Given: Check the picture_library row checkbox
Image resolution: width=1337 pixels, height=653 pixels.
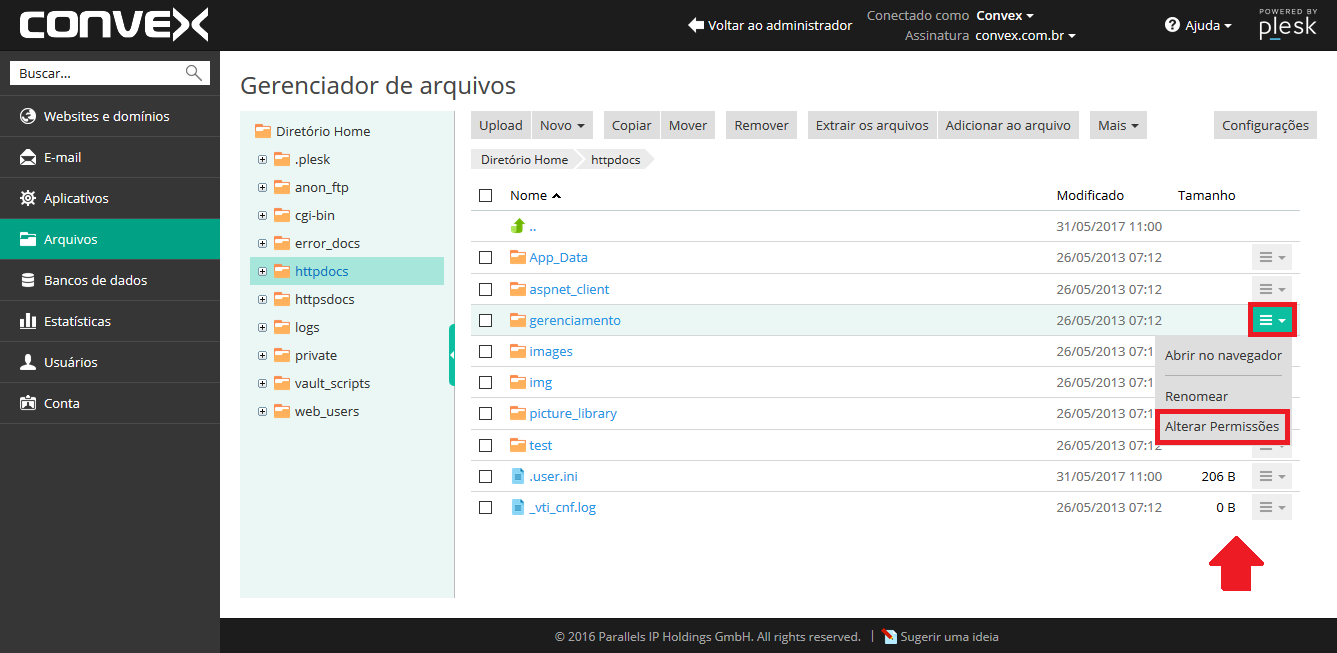Looking at the screenshot, I should click(x=486, y=413).
